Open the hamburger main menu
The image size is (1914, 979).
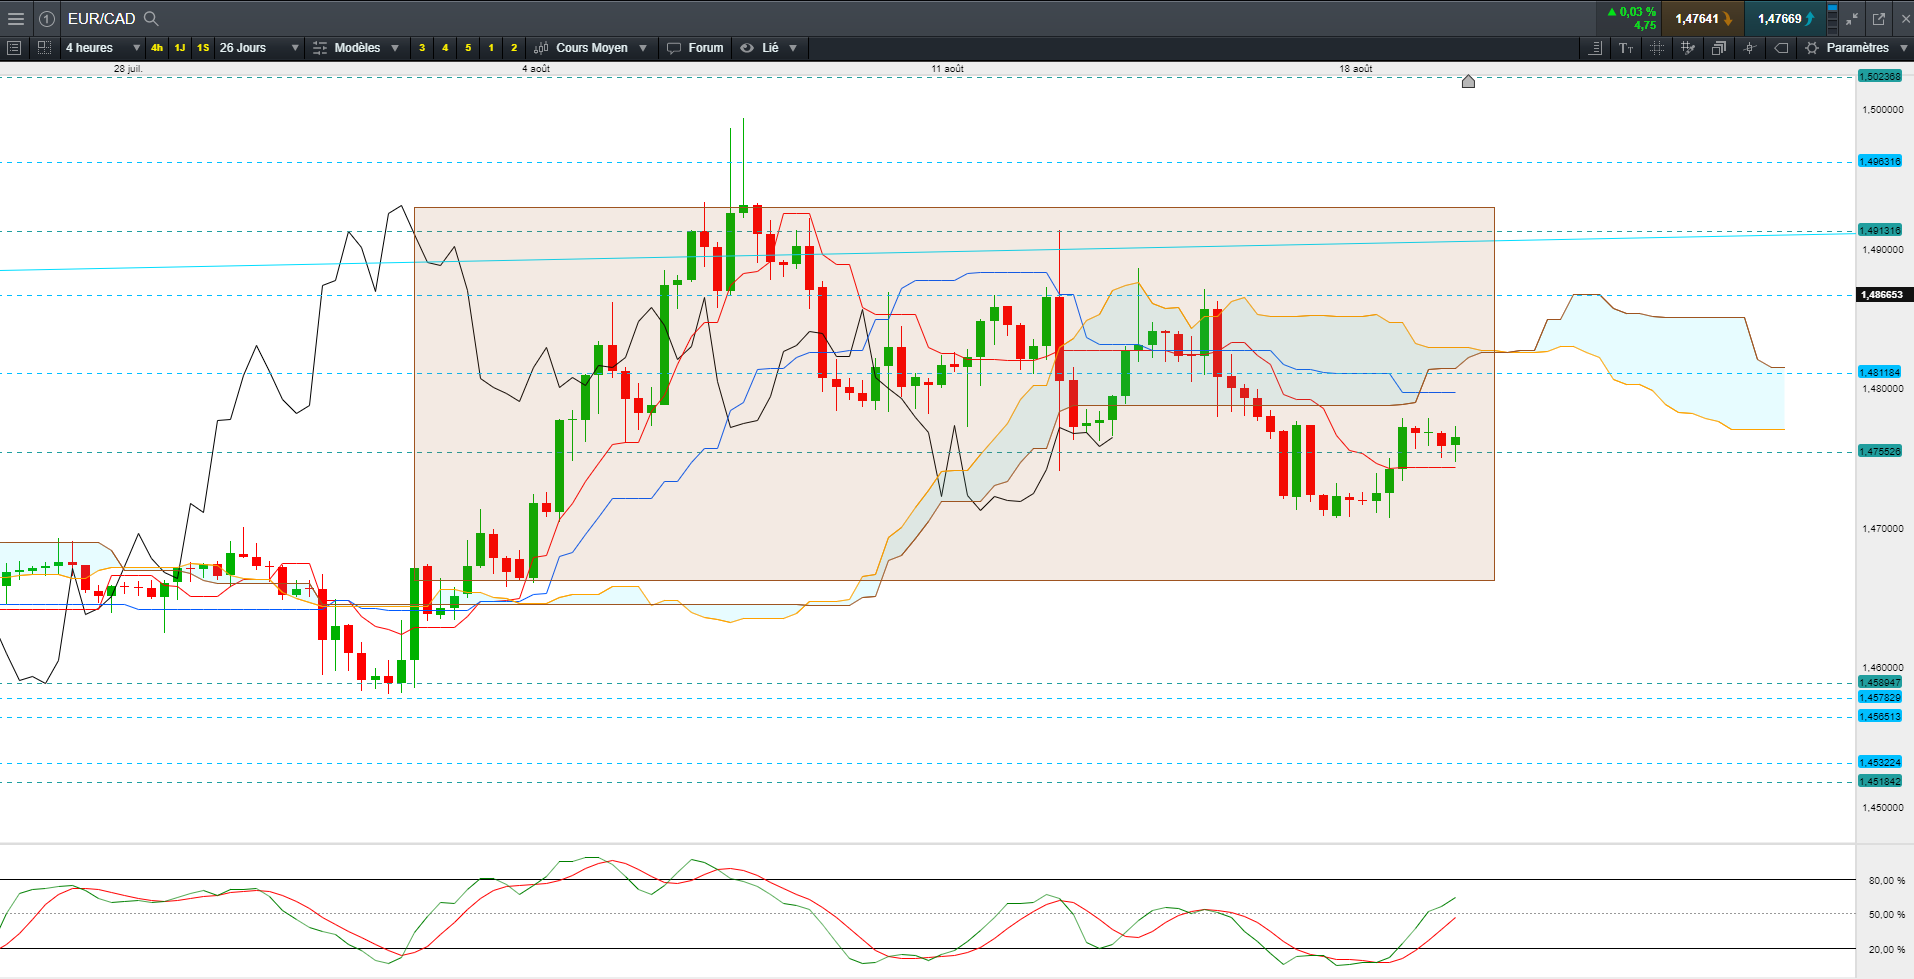(16, 19)
